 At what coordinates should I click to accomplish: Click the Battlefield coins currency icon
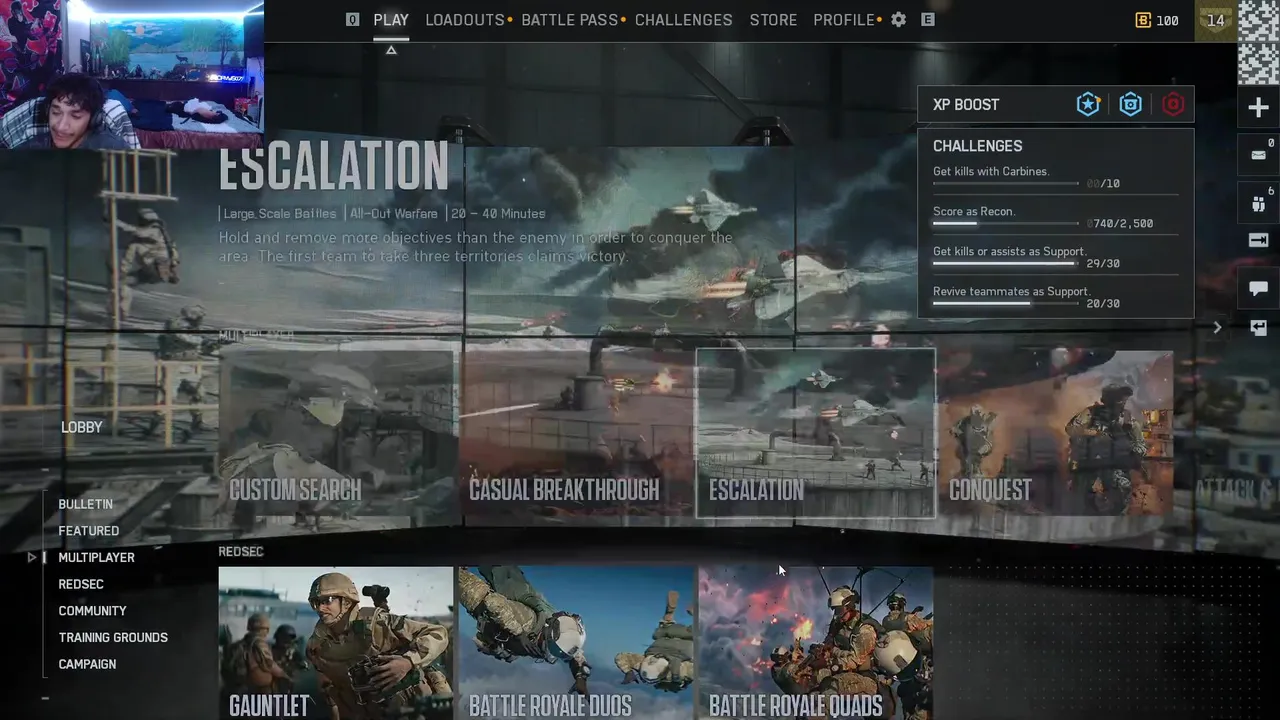[1143, 20]
